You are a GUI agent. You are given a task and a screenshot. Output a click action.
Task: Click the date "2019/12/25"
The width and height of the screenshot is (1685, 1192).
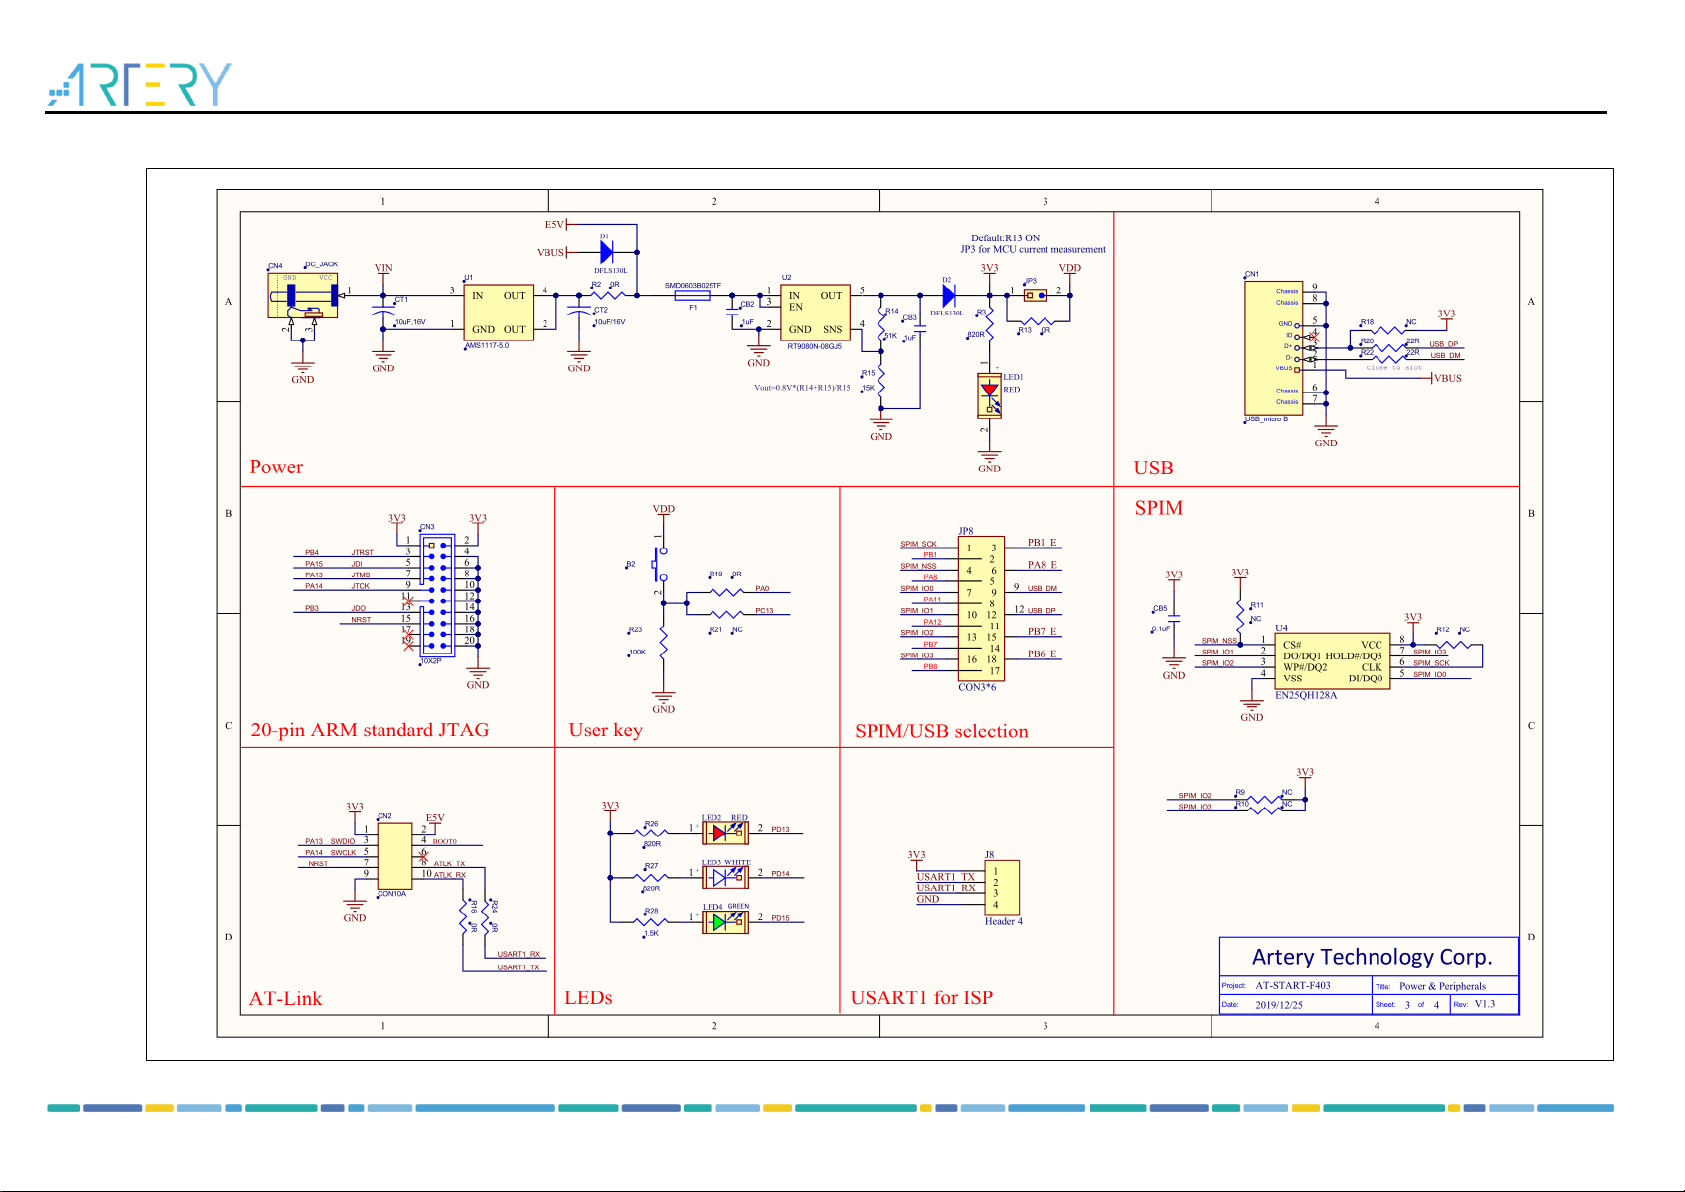tap(1279, 1005)
